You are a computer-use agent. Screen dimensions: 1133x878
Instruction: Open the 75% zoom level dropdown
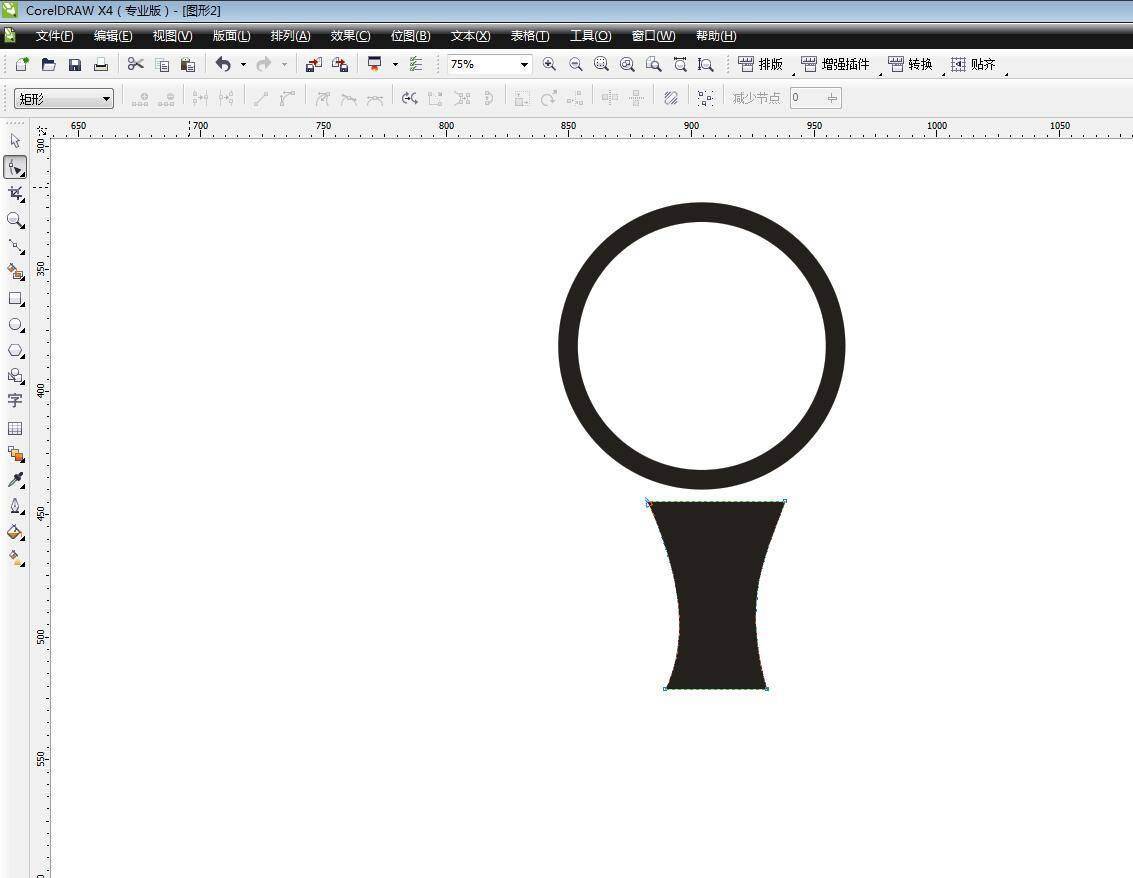coord(523,64)
